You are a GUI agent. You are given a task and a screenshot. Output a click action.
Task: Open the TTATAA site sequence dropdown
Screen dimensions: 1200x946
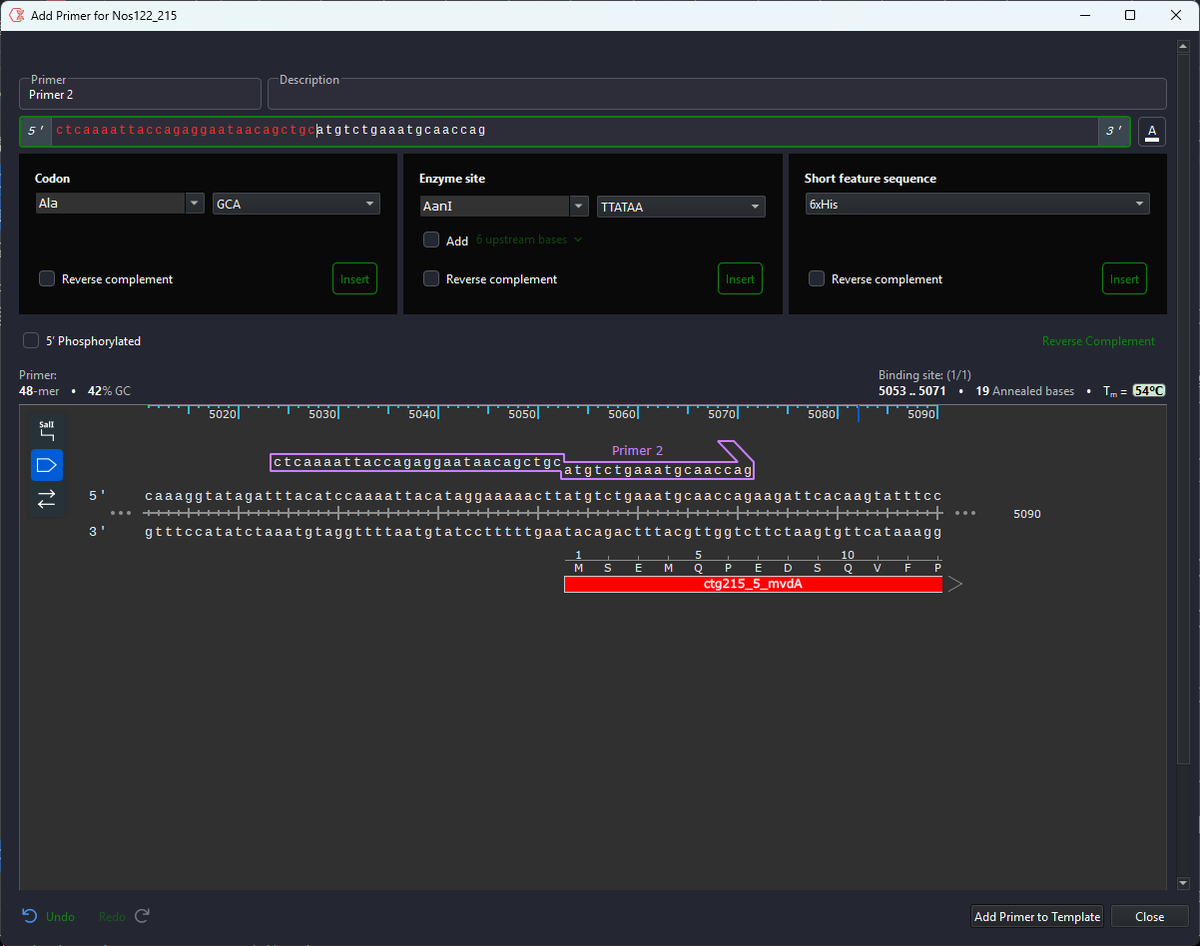click(x=681, y=207)
